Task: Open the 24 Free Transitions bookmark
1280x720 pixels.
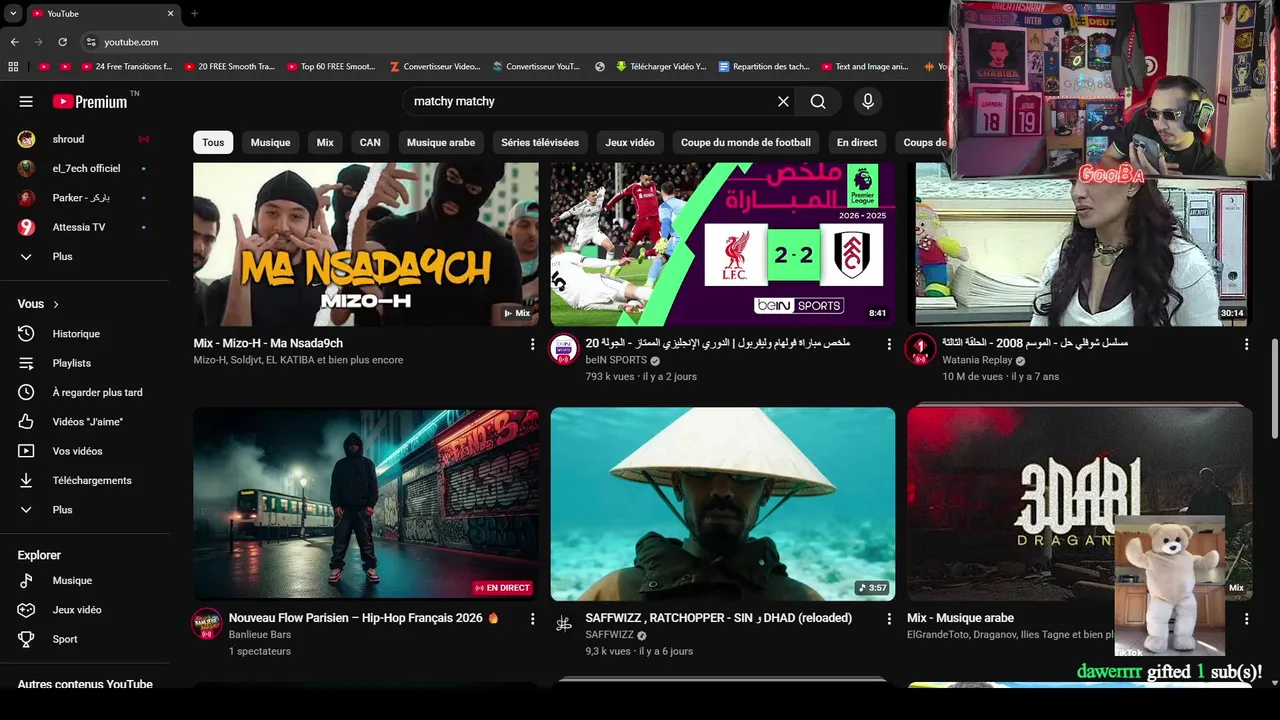Action: (x=125, y=67)
